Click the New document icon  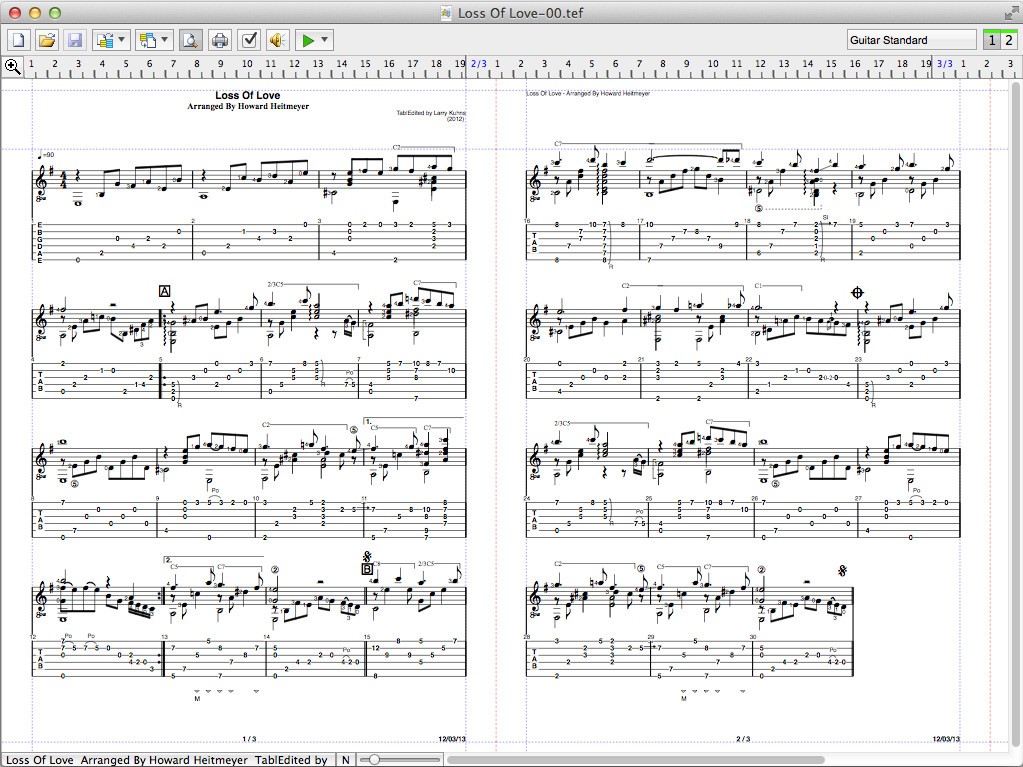tap(18, 40)
